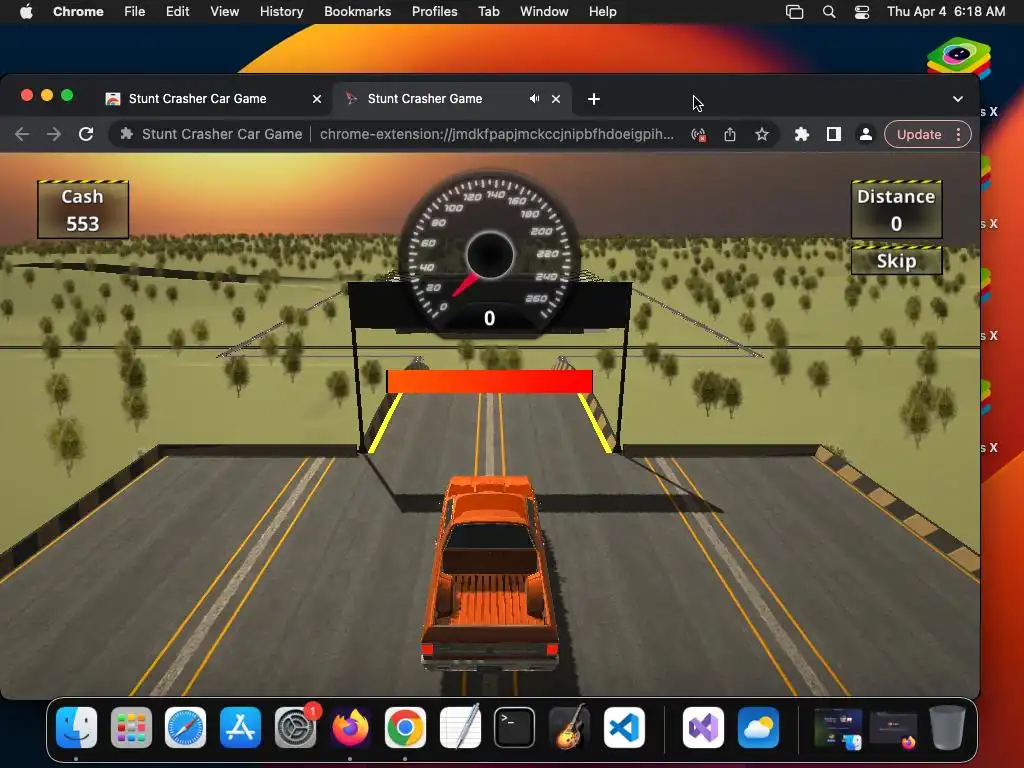The height and width of the screenshot is (768, 1024).
Task: Open Terminal from the dock
Action: pyautogui.click(x=515, y=728)
